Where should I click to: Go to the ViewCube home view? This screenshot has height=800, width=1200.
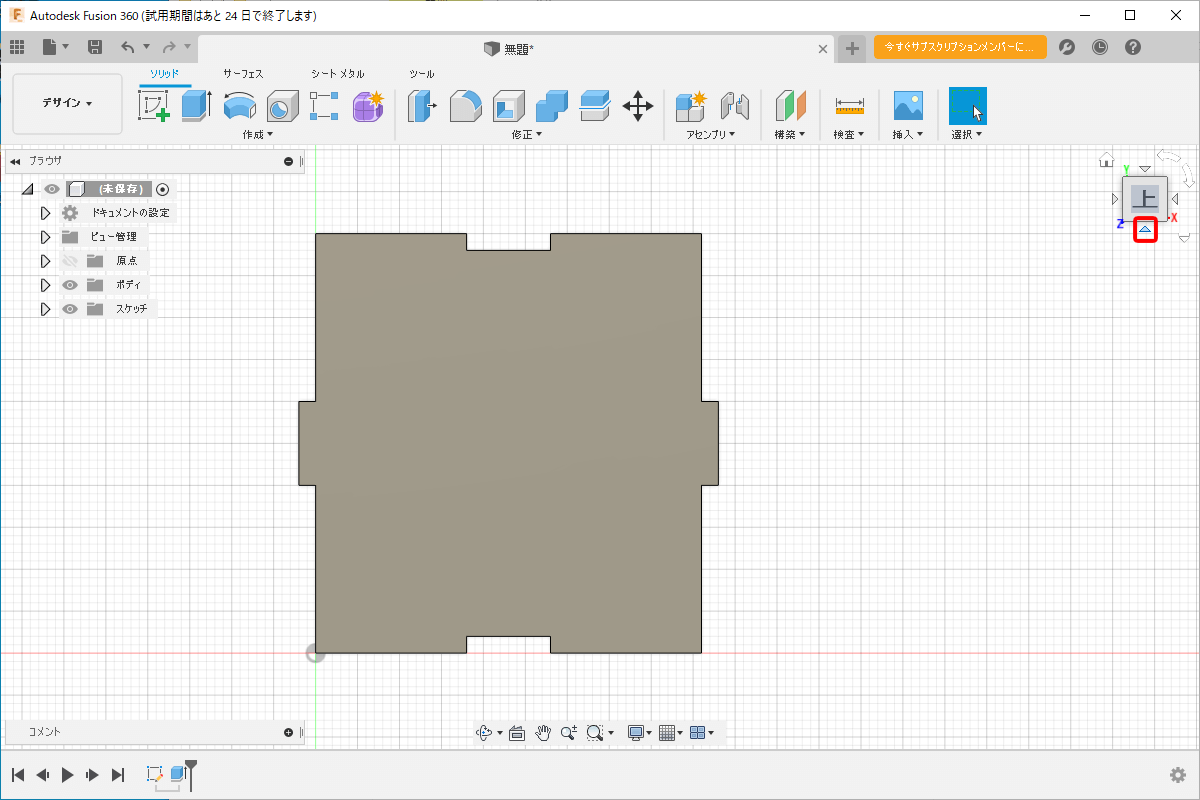pos(1106,160)
